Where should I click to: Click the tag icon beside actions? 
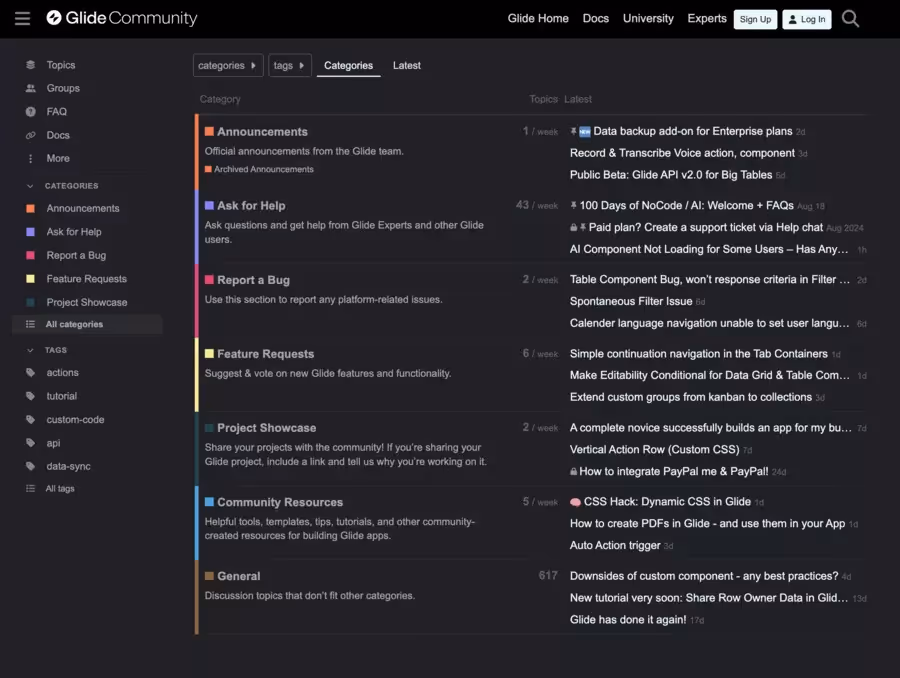30,373
